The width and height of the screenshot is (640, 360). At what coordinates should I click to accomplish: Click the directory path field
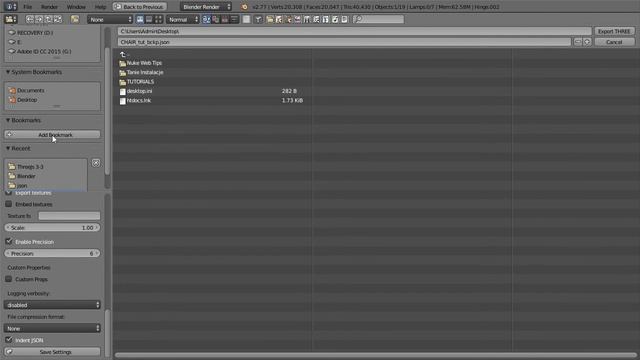[354, 31]
